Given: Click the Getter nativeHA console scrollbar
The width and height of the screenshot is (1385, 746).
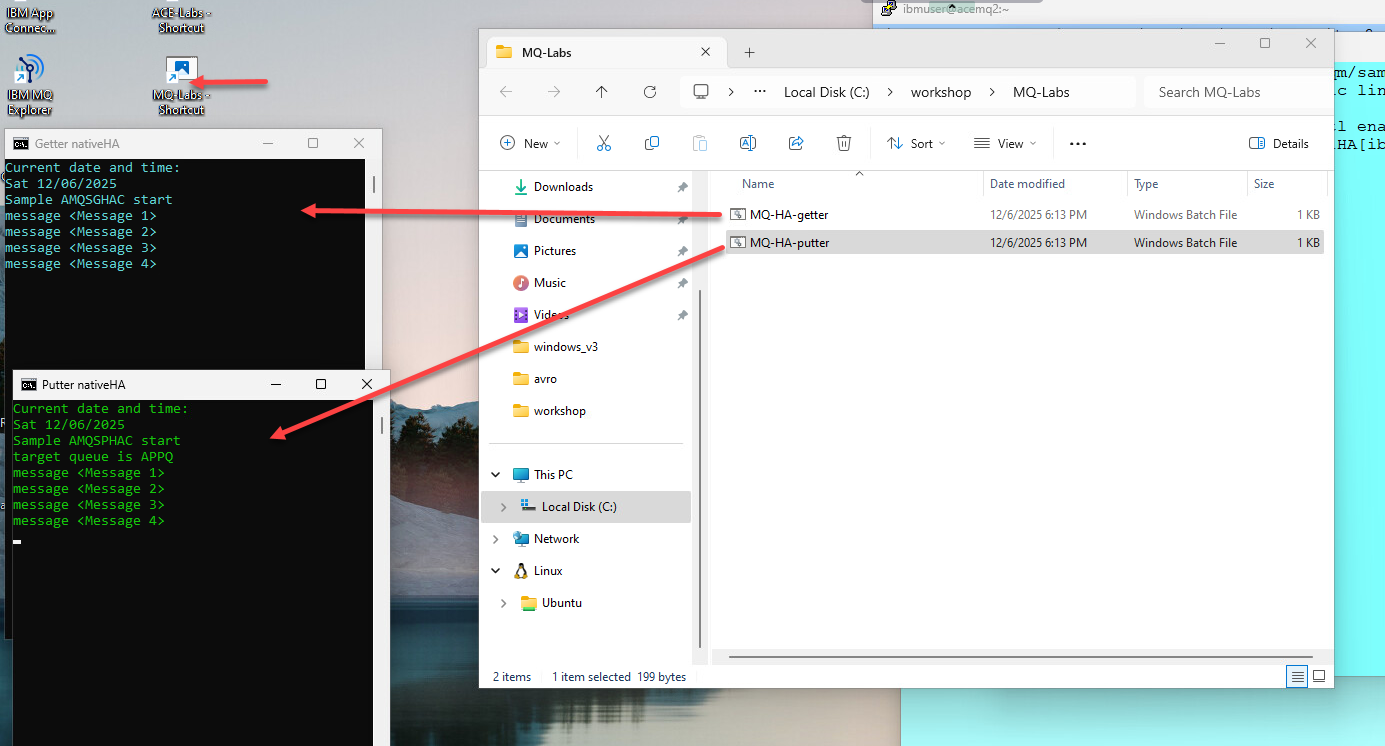Looking at the screenshot, I should tap(374, 184).
